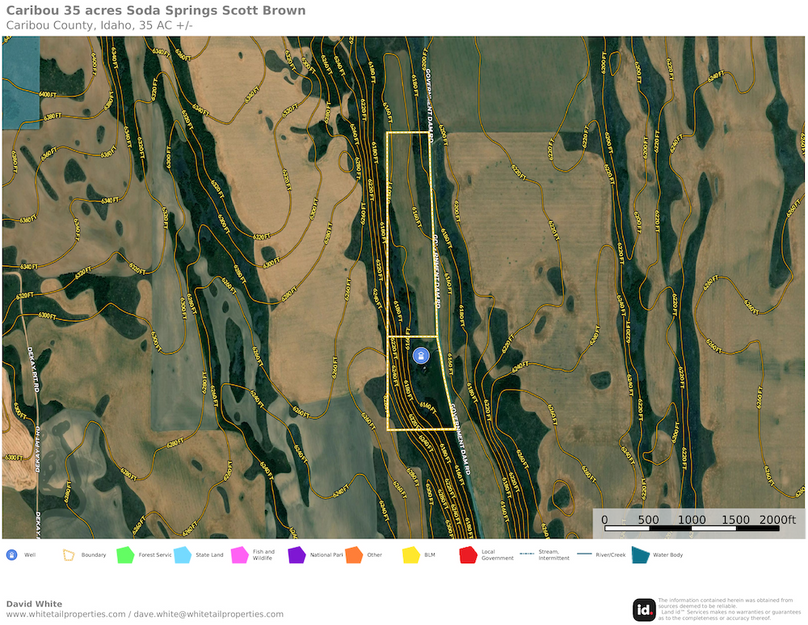The width and height of the screenshot is (808, 625).
Task: Select the pink Fish and Wildlife swatch
Action: 239,555
